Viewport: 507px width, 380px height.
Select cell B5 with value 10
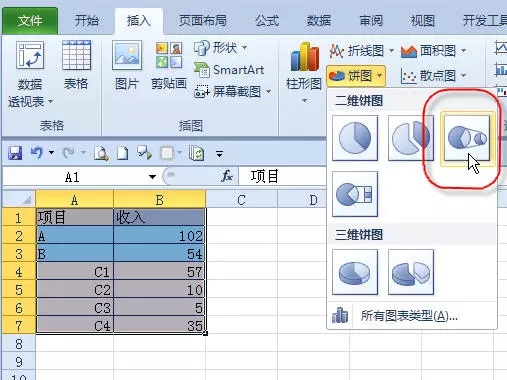(159, 289)
